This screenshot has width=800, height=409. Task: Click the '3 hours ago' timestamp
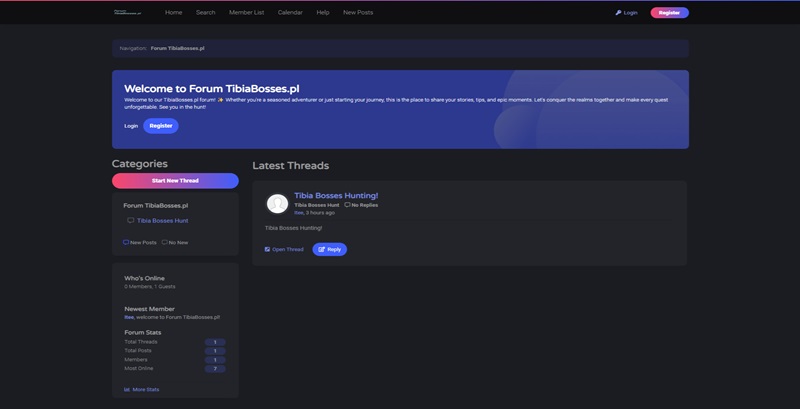click(320, 213)
